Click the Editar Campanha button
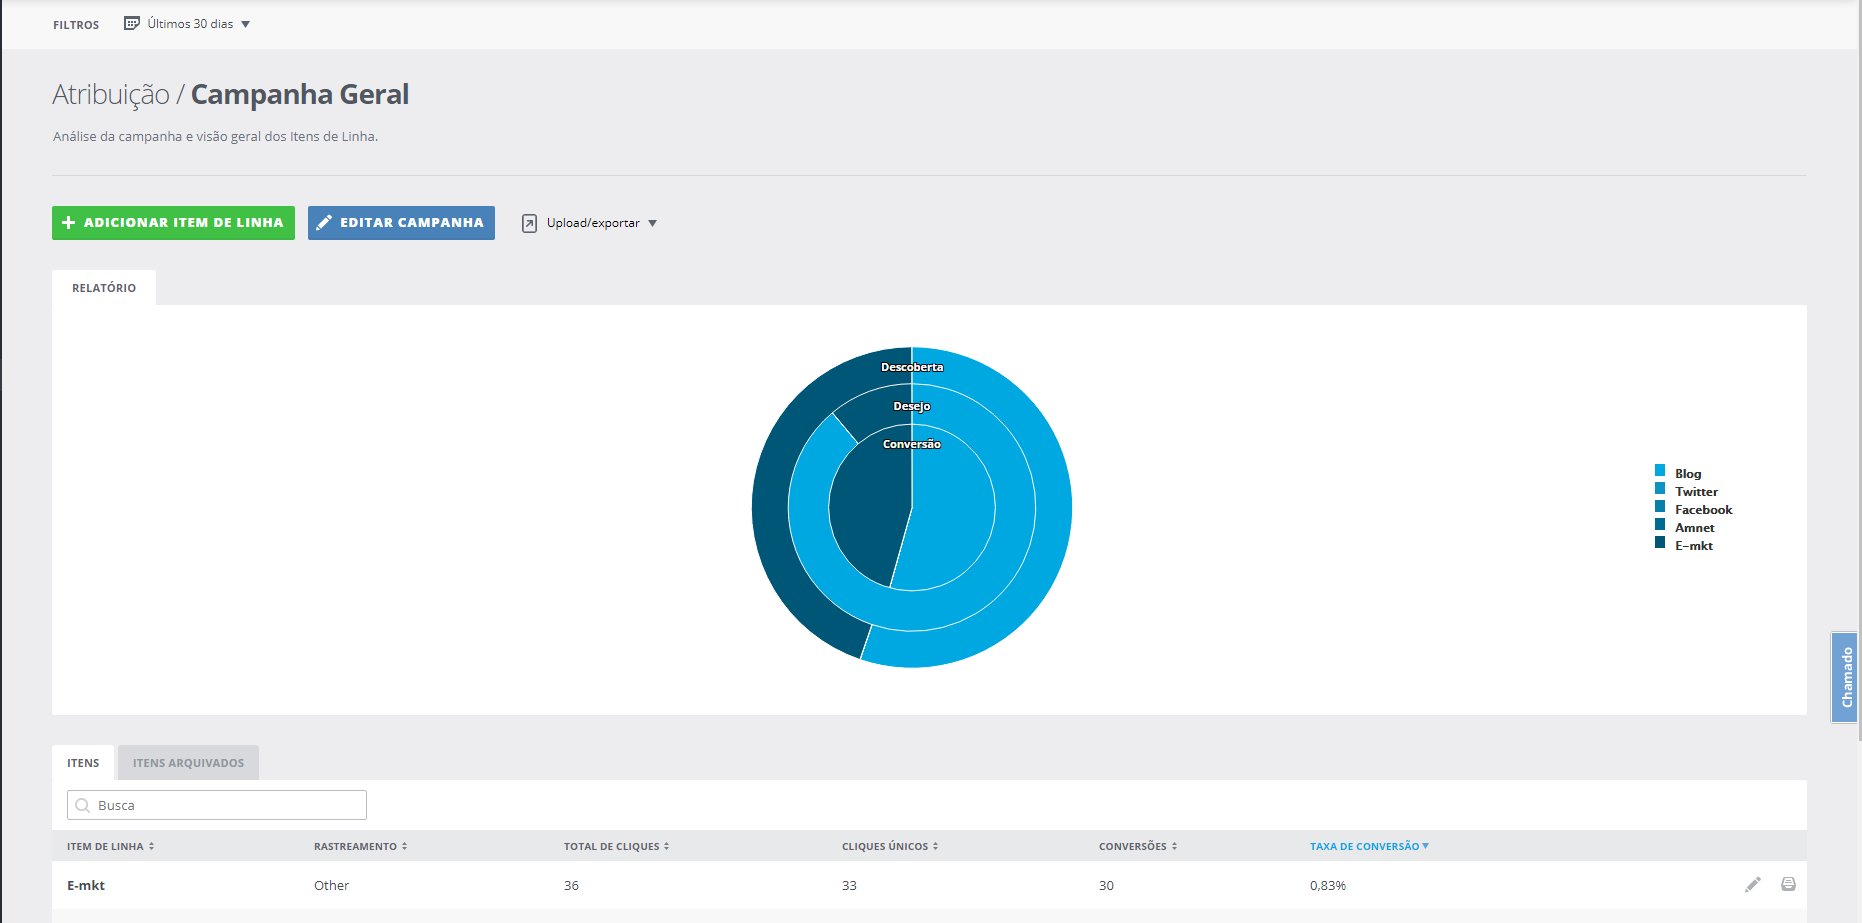The width and height of the screenshot is (1862, 923). tap(401, 223)
